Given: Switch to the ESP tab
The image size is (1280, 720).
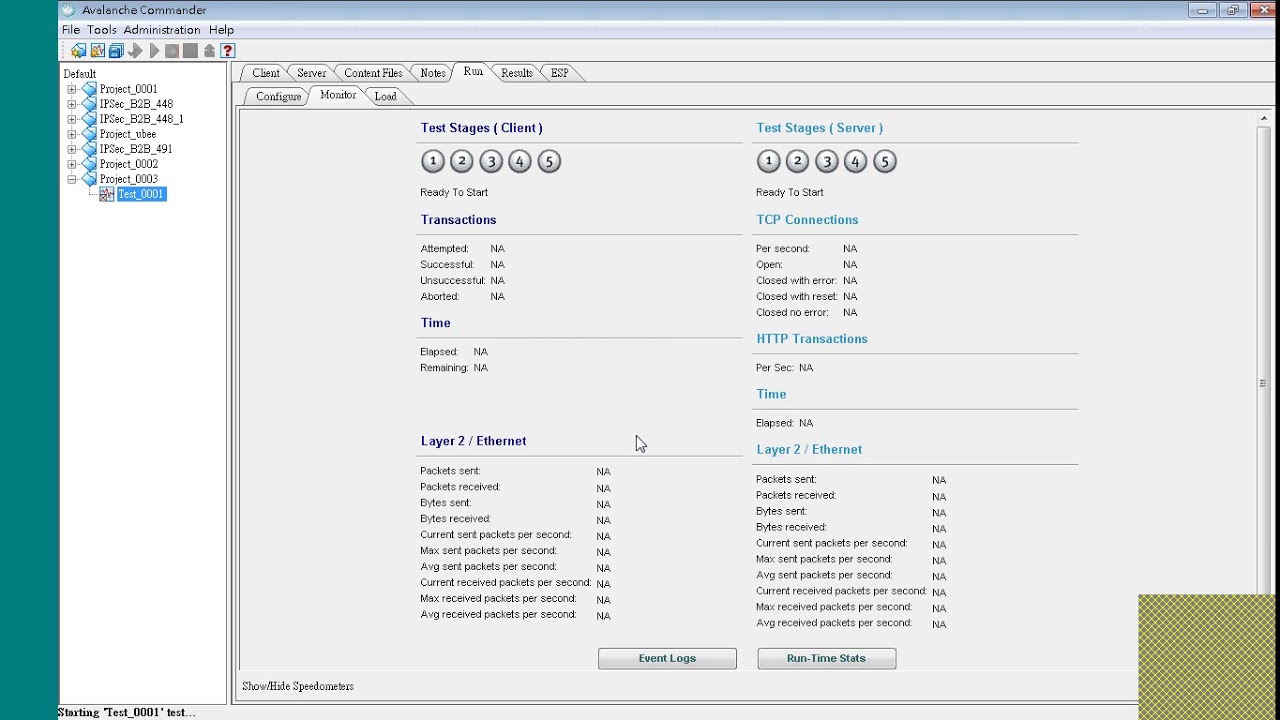Looking at the screenshot, I should pos(559,73).
